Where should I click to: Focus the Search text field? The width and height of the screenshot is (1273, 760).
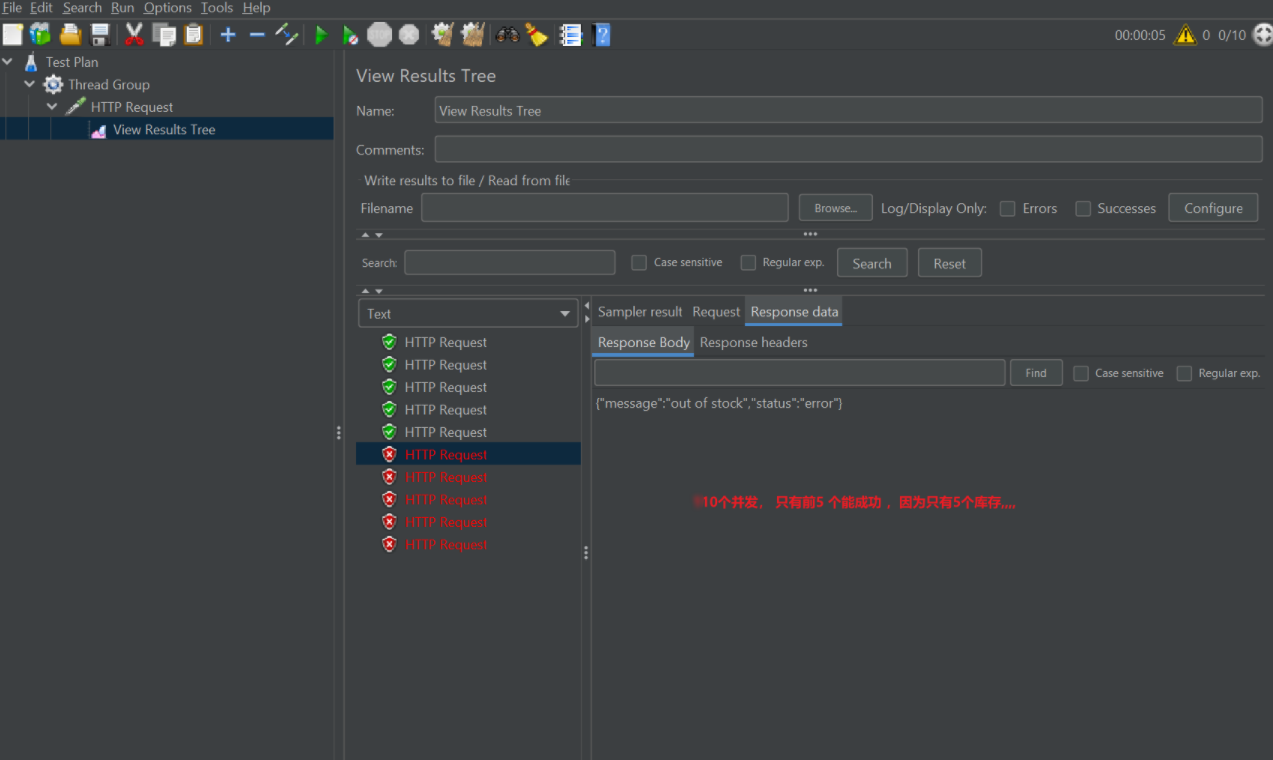click(510, 262)
